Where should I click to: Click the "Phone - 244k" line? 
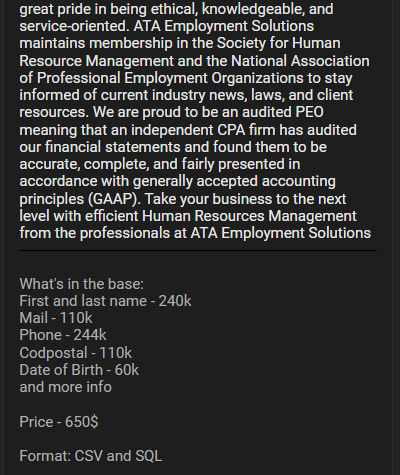click(x=63, y=335)
